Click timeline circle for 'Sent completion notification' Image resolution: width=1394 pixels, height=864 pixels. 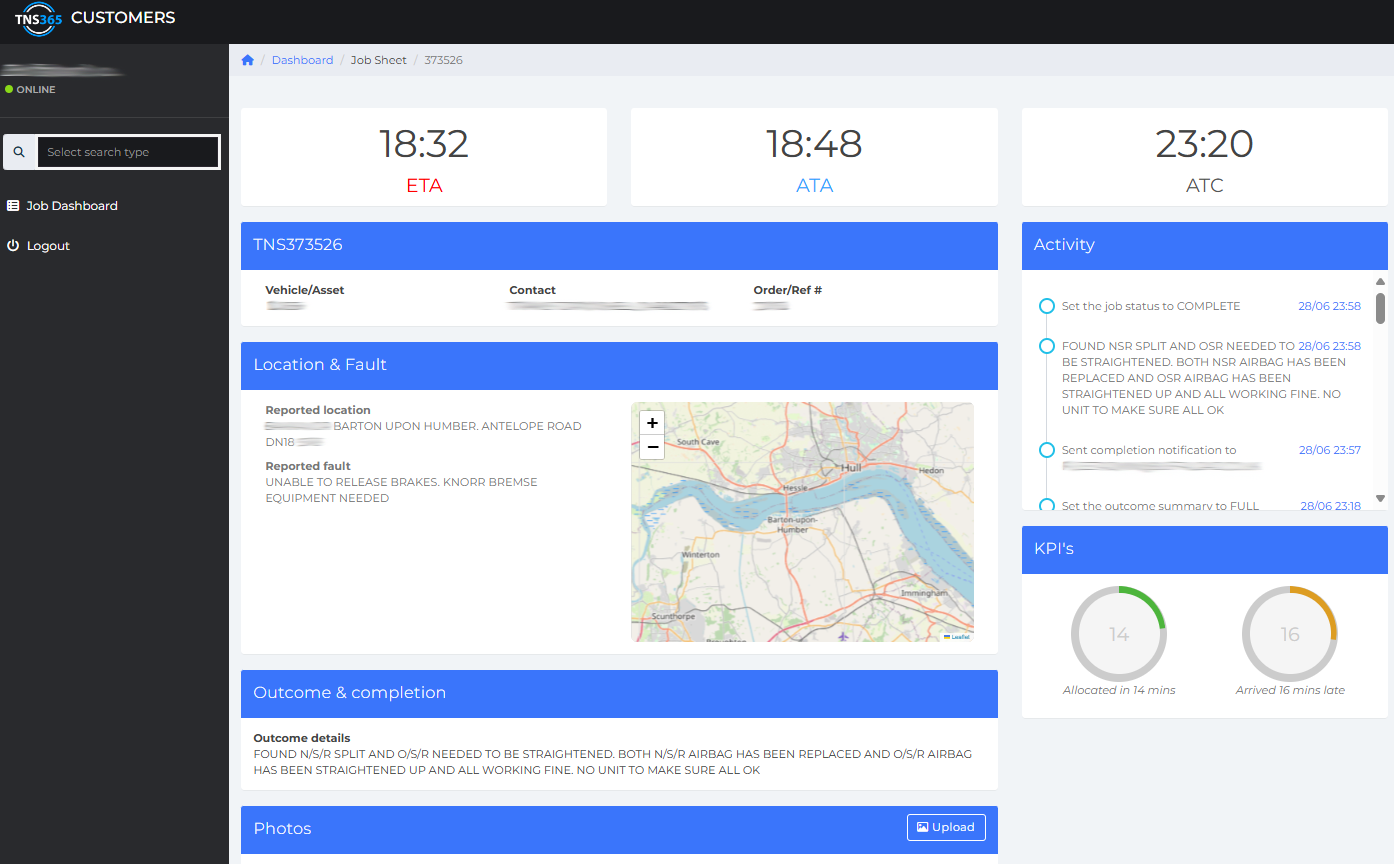(x=1047, y=450)
